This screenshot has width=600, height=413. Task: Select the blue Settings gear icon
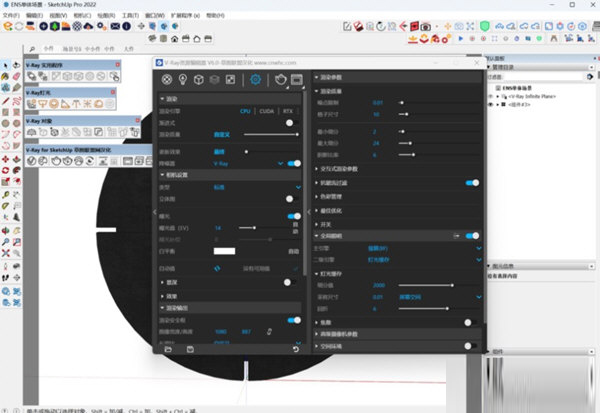[x=255, y=79]
